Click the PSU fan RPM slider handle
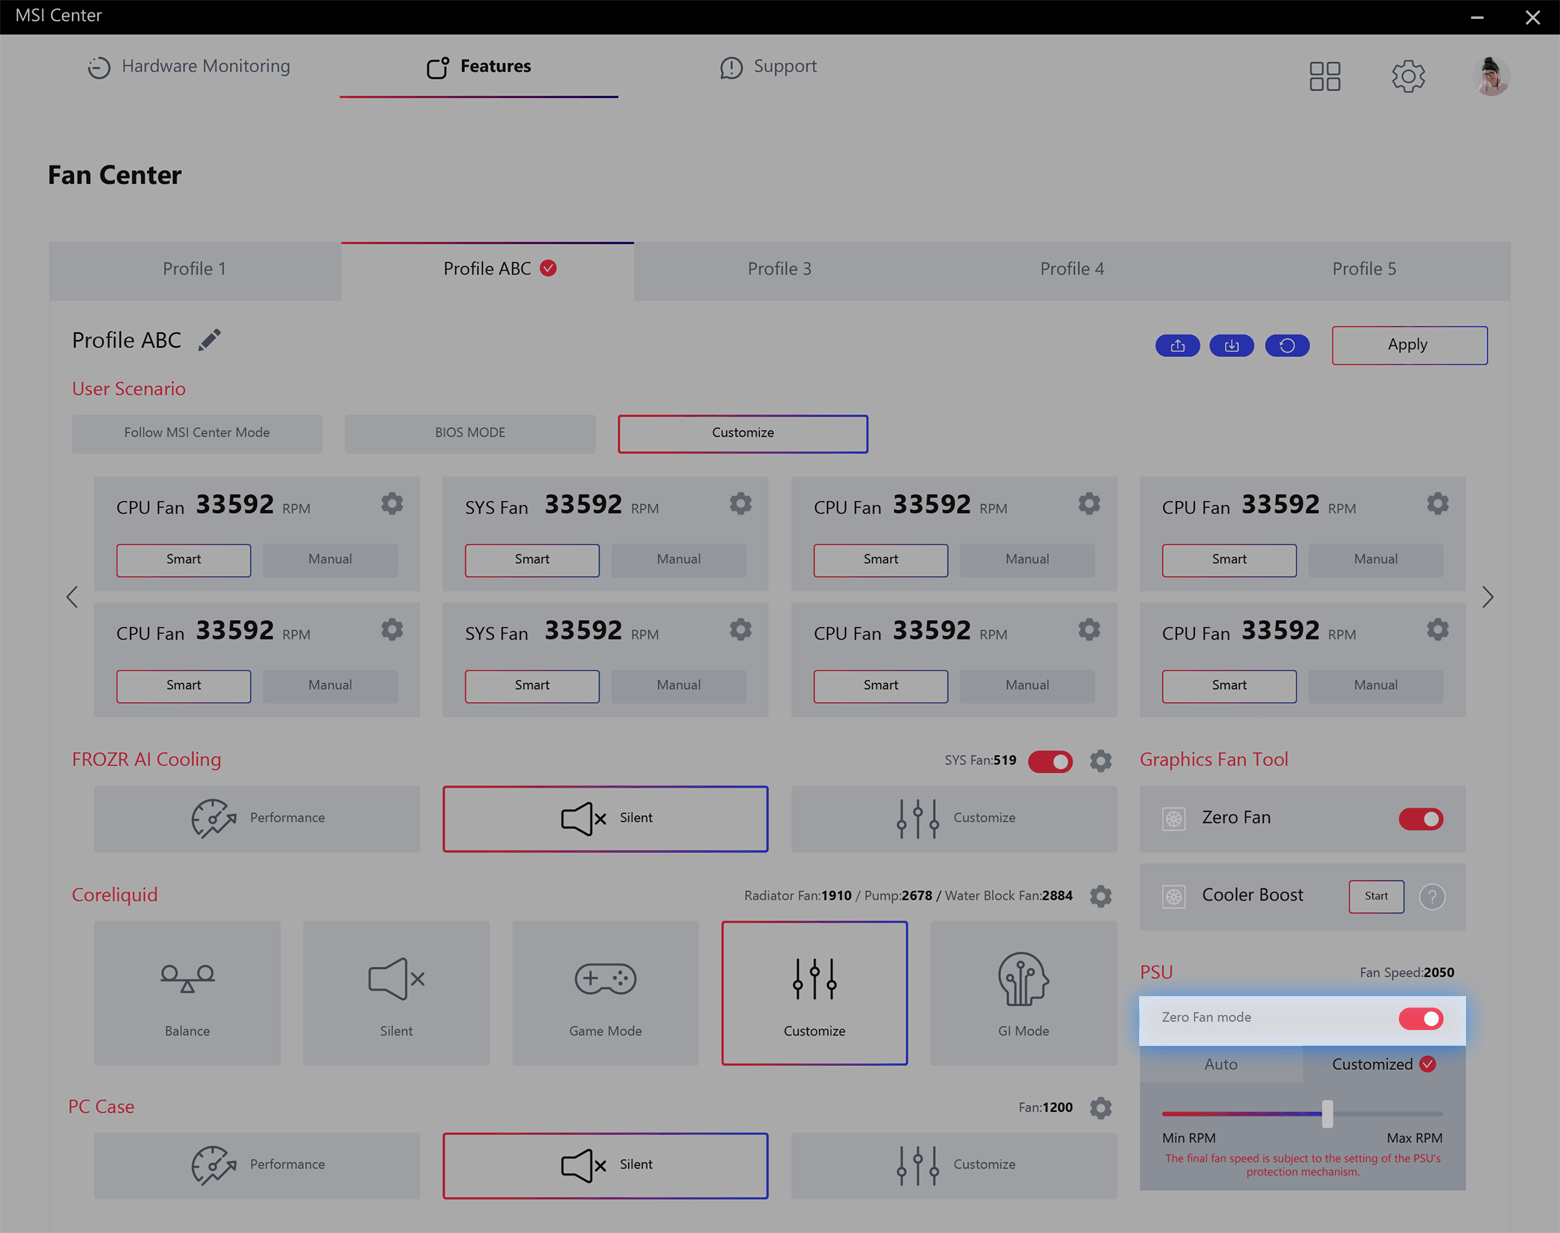The image size is (1560, 1233). pyautogui.click(x=1327, y=1113)
